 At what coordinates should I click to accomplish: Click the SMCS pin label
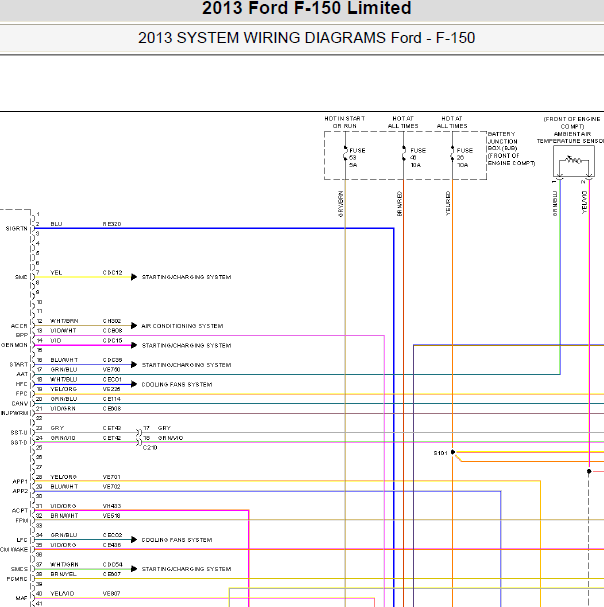tap(19, 569)
